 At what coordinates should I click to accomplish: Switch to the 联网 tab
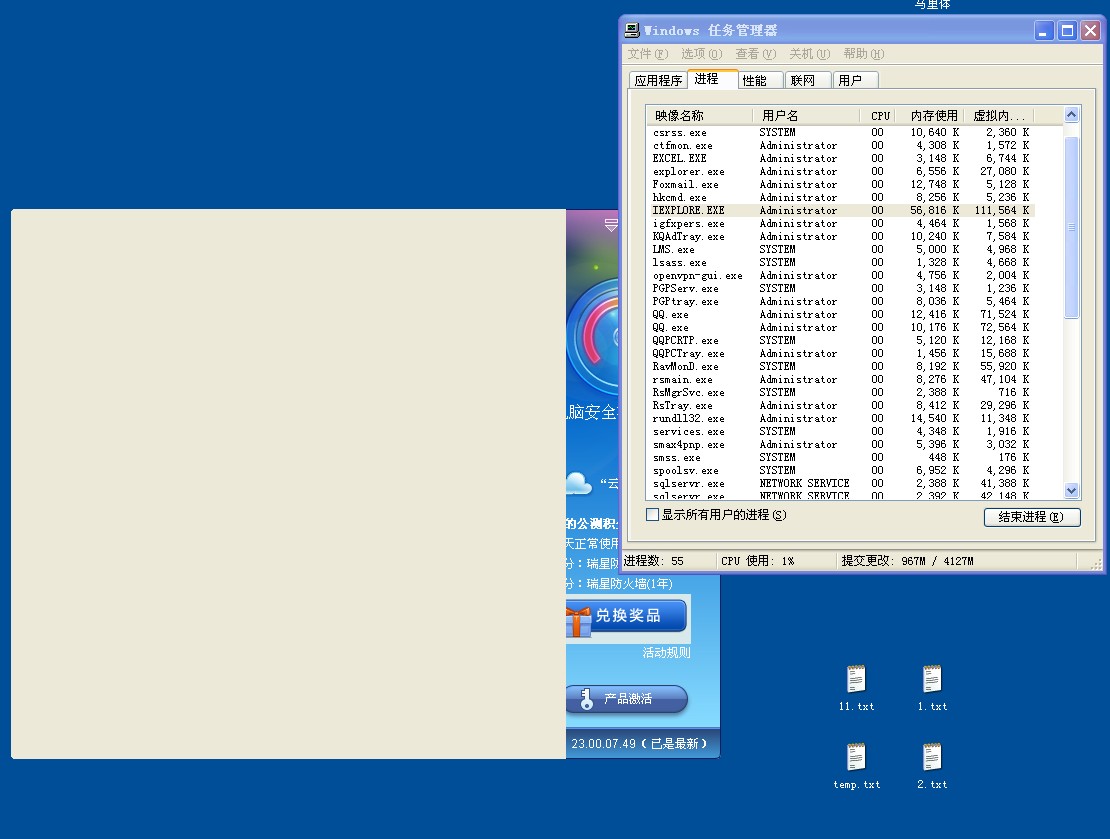[x=808, y=80]
